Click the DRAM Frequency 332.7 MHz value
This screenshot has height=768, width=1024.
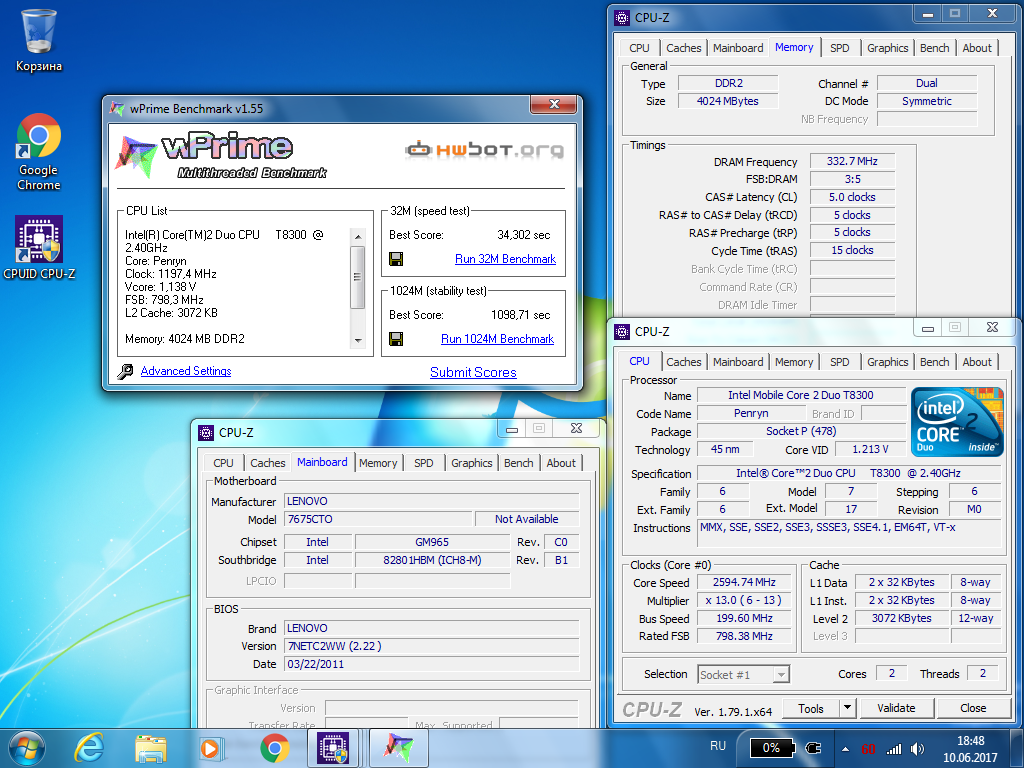pos(852,161)
